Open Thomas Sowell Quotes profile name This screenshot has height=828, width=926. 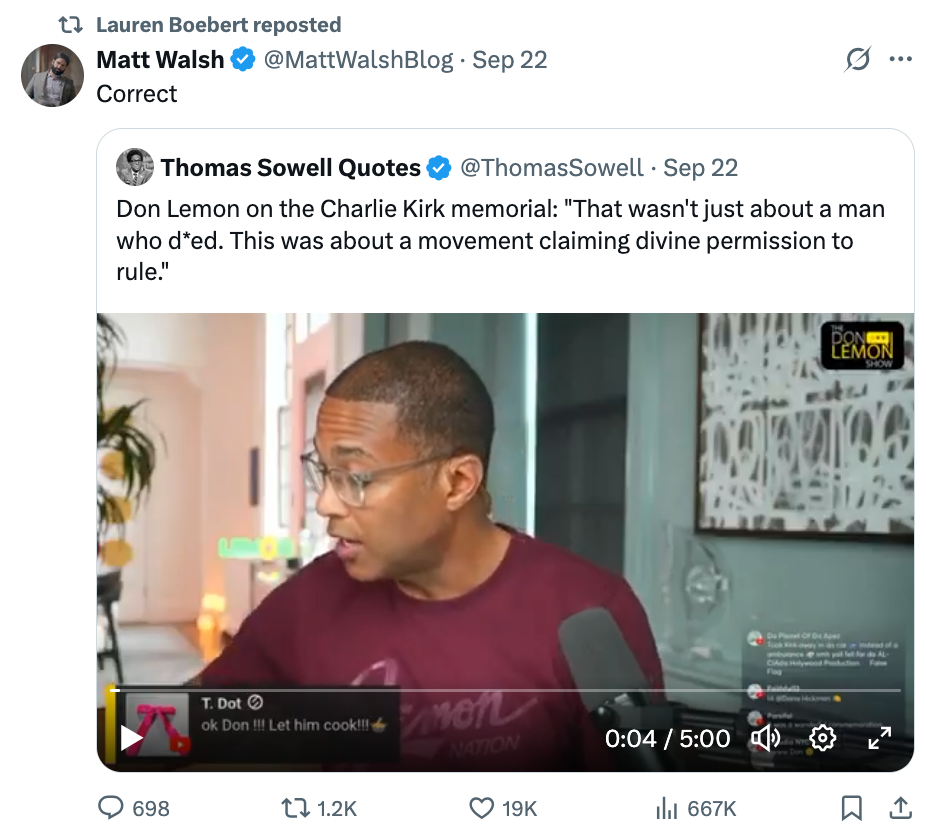coord(290,167)
